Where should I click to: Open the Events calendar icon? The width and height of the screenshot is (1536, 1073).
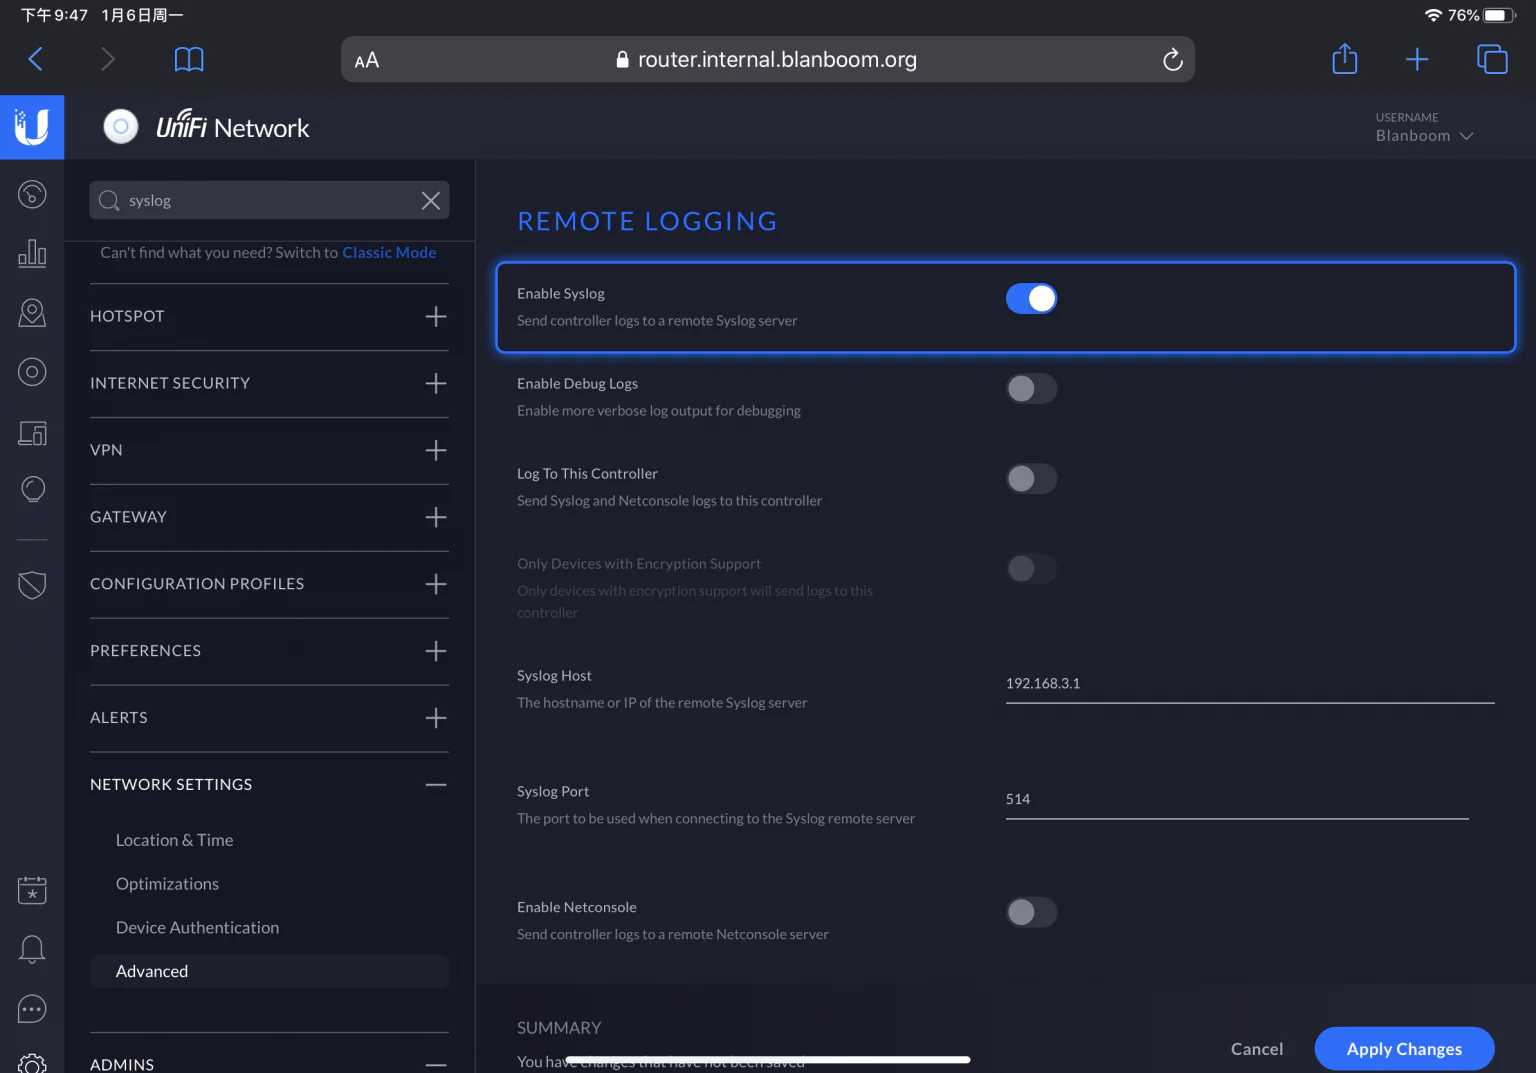pyautogui.click(x=32, y=890)
